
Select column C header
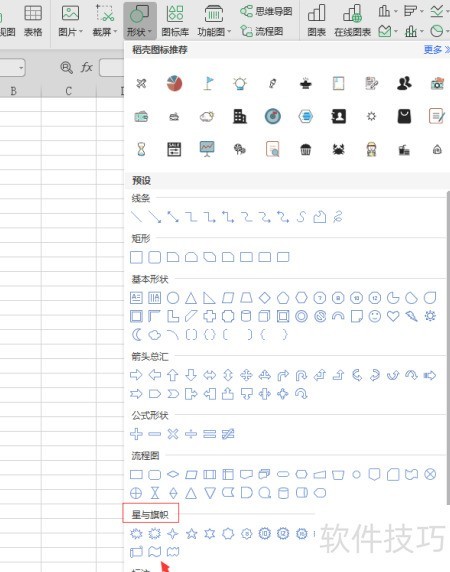[69, 91]
